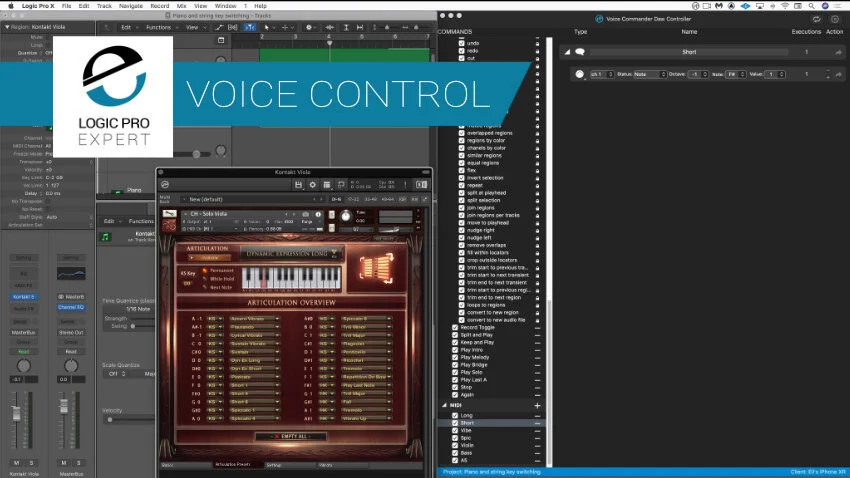
Task: Open the Dynamic Expression Long articulation dropdown
Action: 291,254
